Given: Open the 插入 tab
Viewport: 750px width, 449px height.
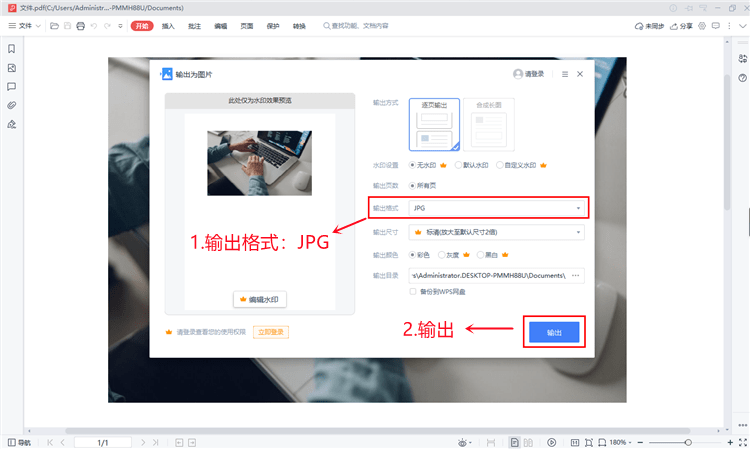Looking at the screenshot, I should [x=168, y=26].
